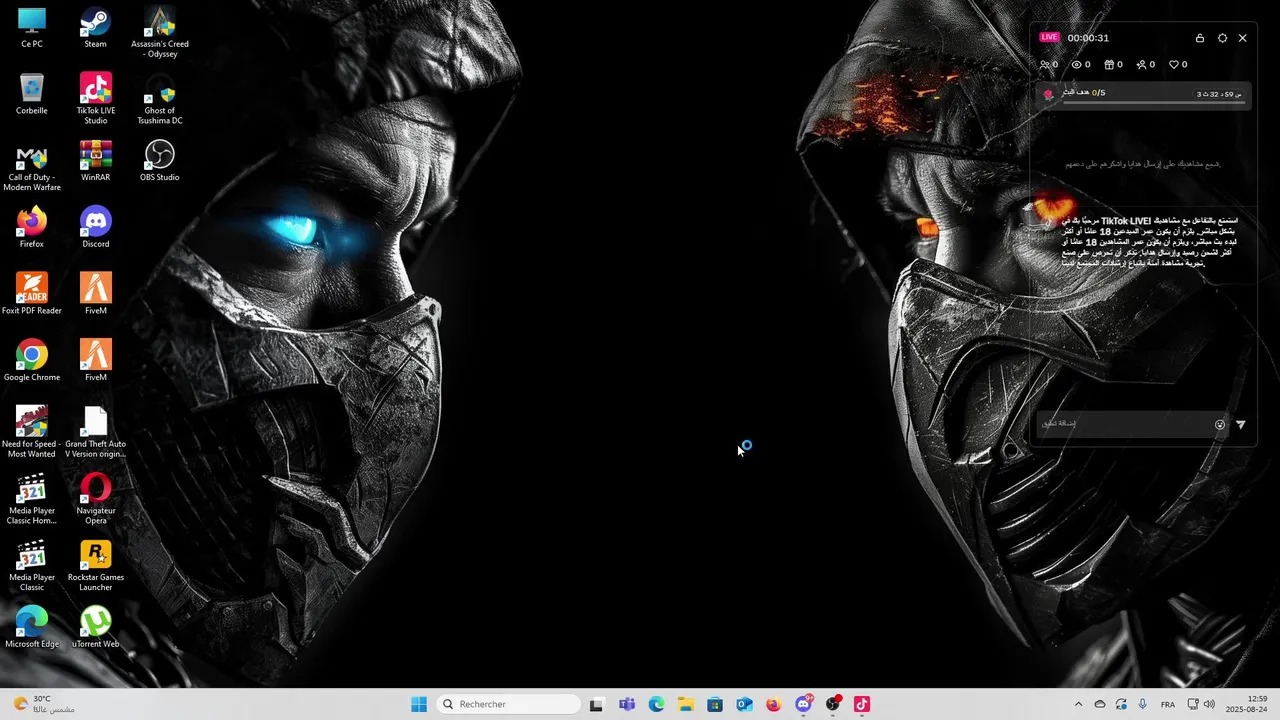Select the Microsoft Edge desktop icon
The height and width of the screenshot is (720, 1280).
[32, 627]
